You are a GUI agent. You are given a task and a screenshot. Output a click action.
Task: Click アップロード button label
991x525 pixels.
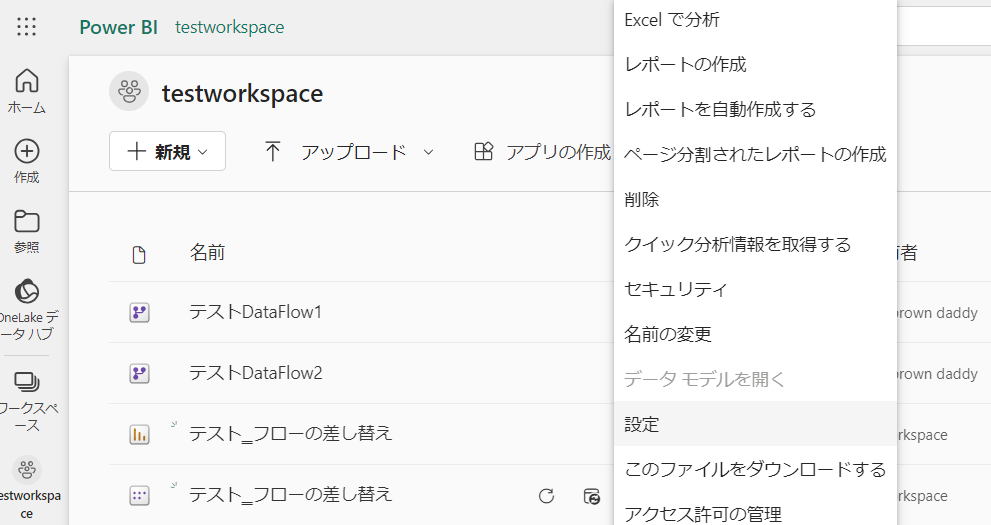point(354,152)
